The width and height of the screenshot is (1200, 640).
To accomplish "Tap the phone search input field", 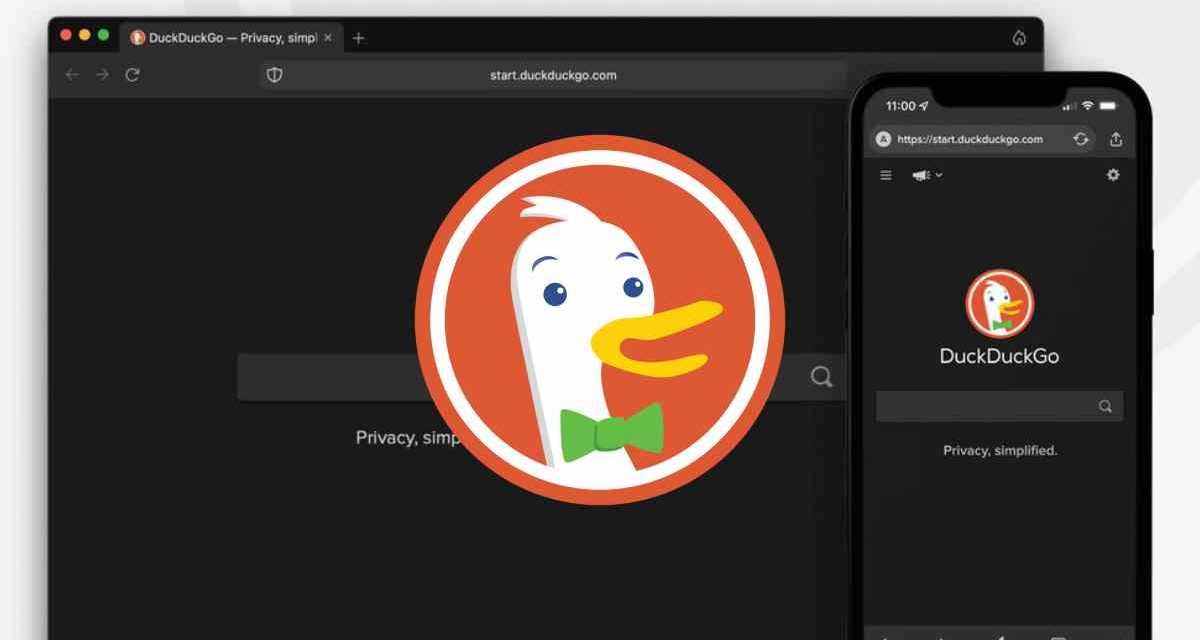I will (999, 406).
